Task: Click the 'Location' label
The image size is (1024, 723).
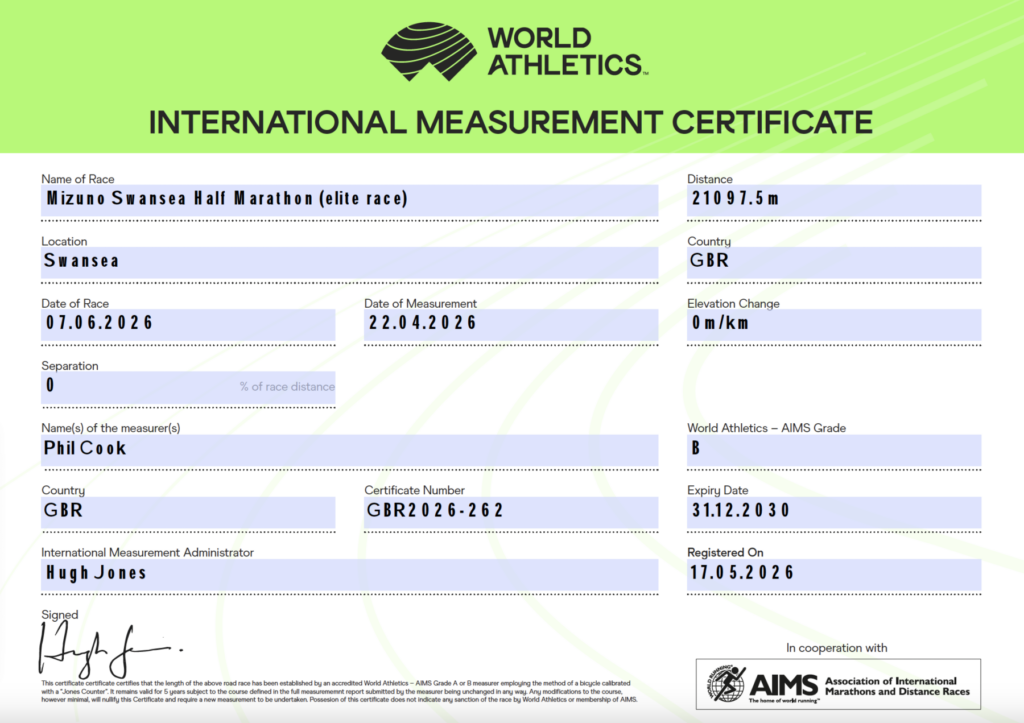Action: (x=64, y=241)
